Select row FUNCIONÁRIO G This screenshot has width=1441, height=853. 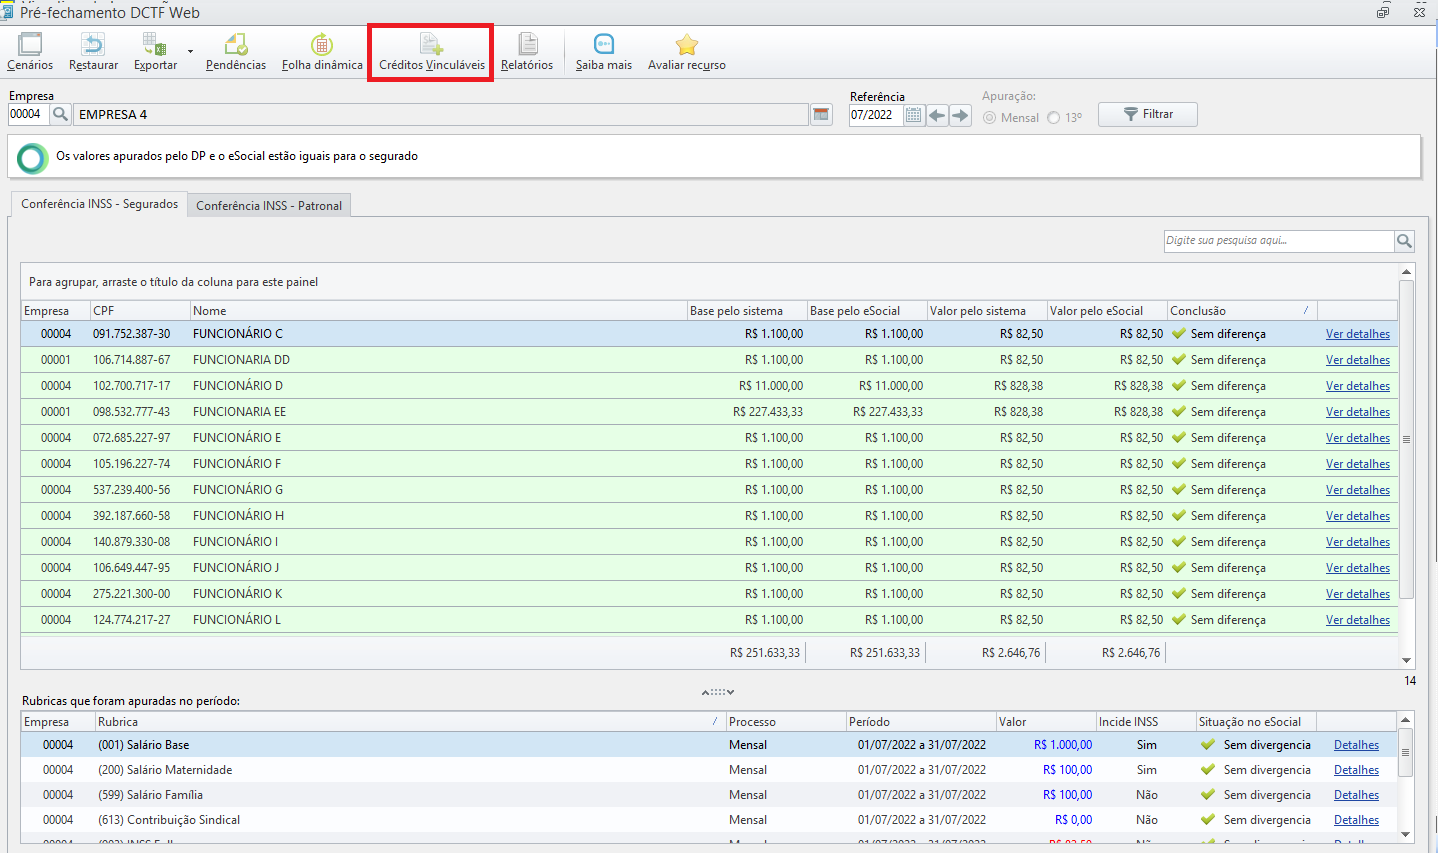[709, 490]
